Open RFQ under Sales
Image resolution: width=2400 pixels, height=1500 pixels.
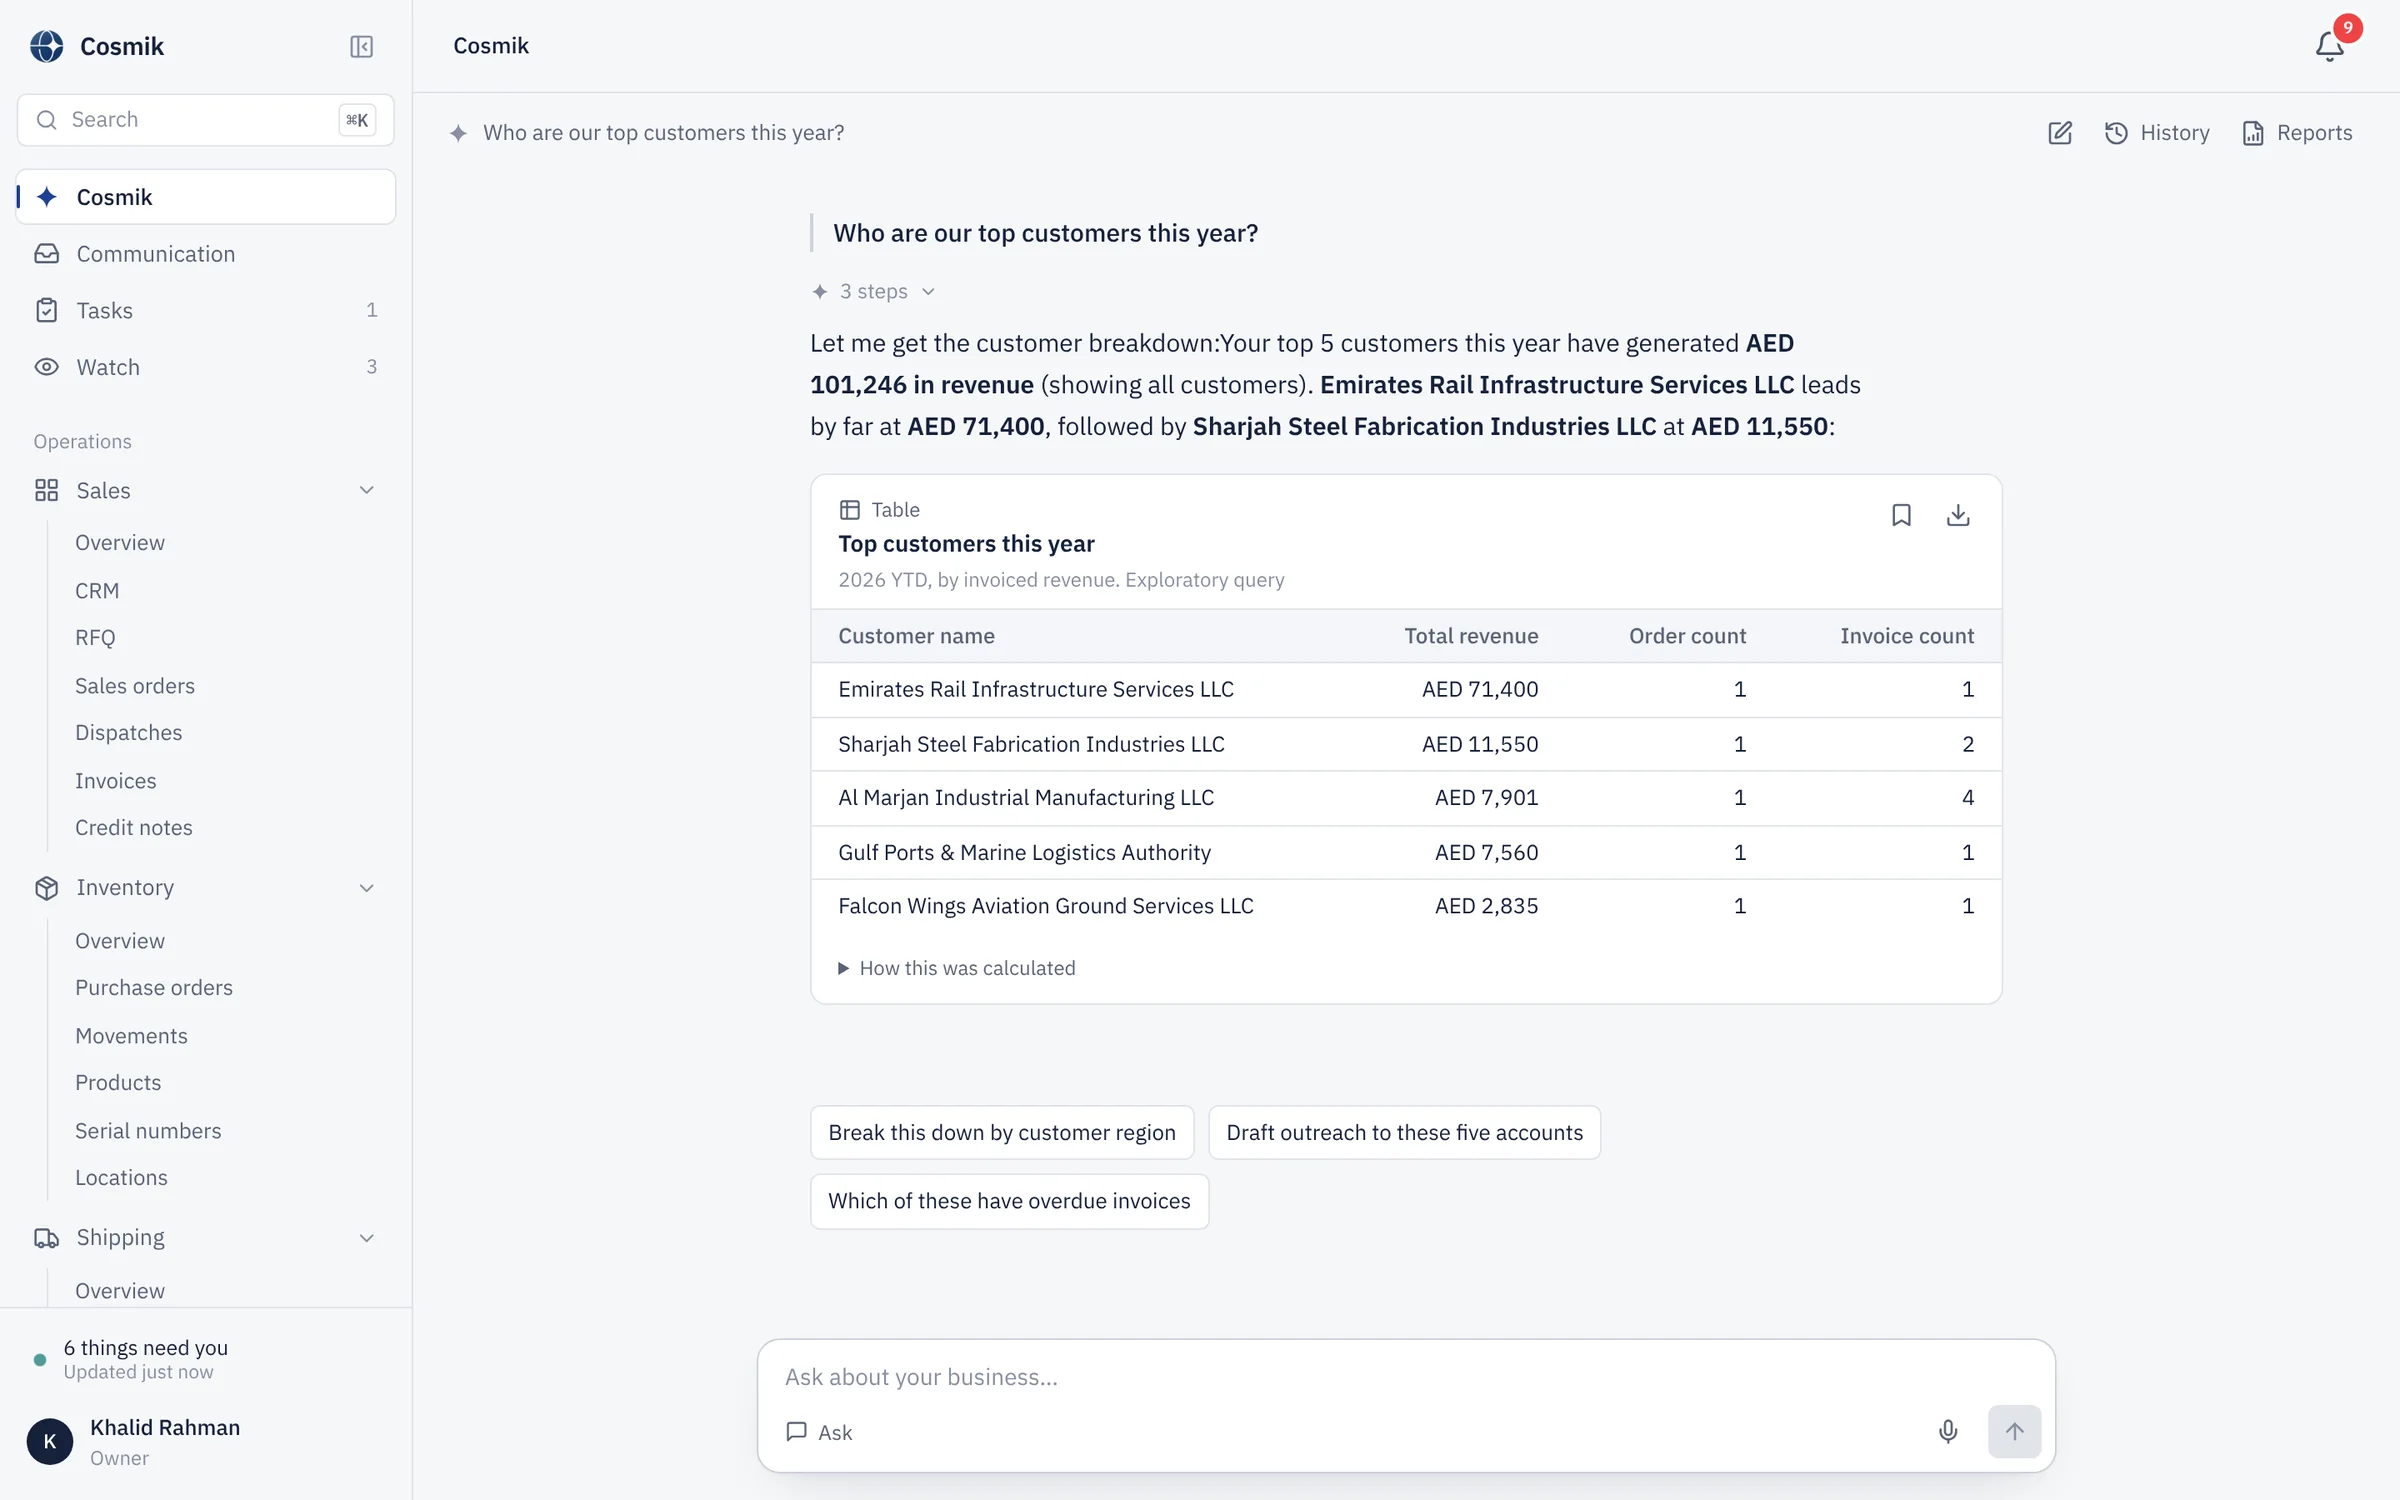[x=95, y=638]
